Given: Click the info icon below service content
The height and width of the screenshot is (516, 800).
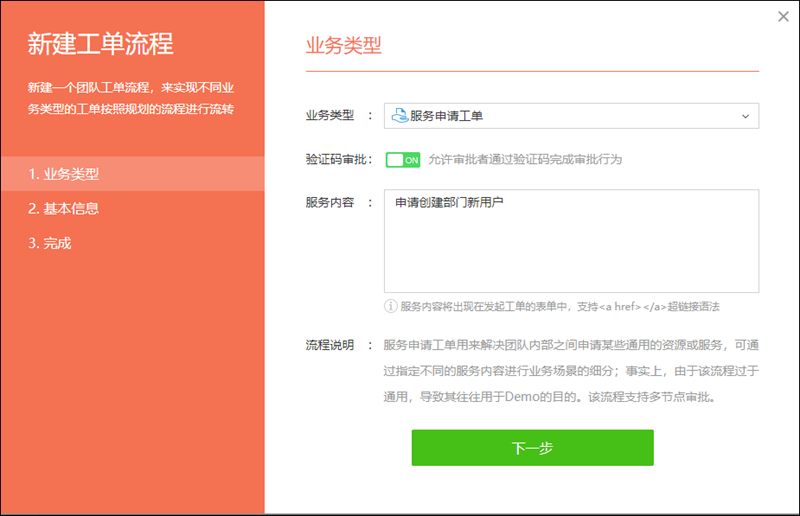Looking at the screenshot, I should pos(391,306).
